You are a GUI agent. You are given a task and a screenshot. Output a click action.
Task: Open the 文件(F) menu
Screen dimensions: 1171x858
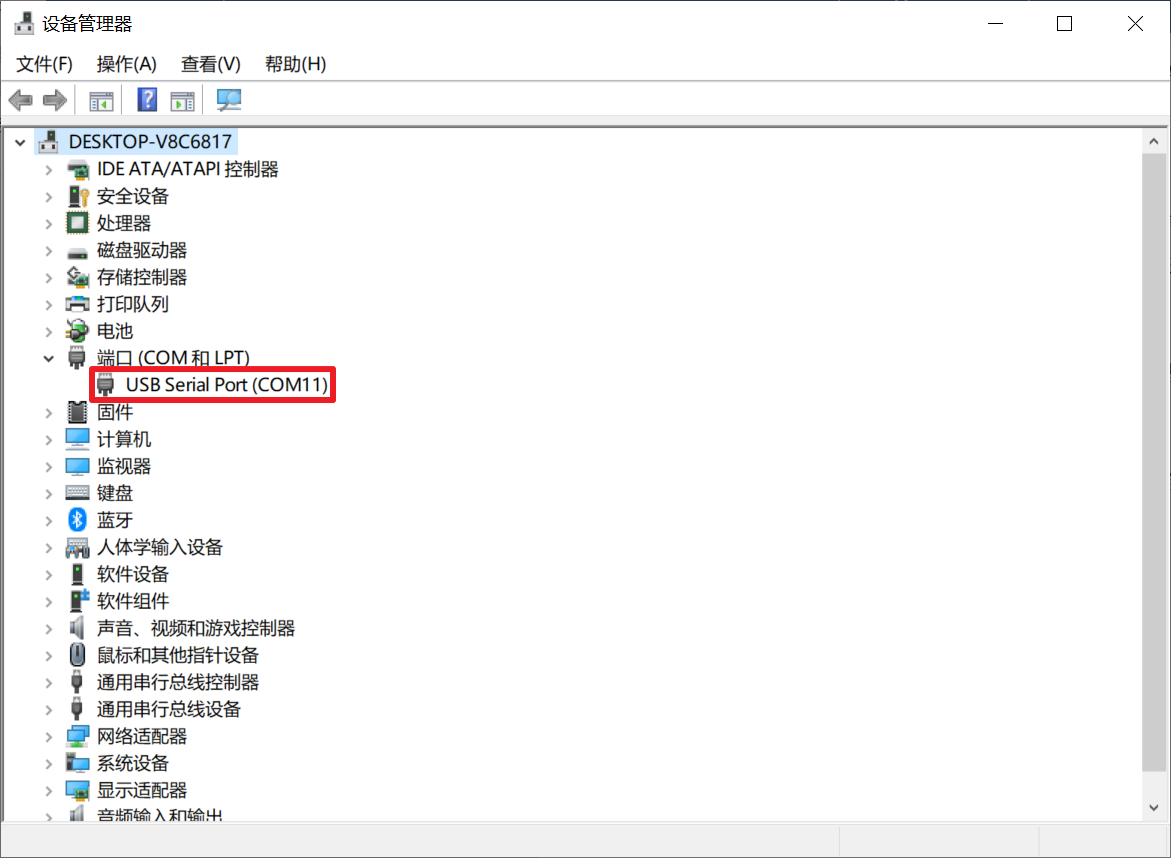[x=45, y=64]
